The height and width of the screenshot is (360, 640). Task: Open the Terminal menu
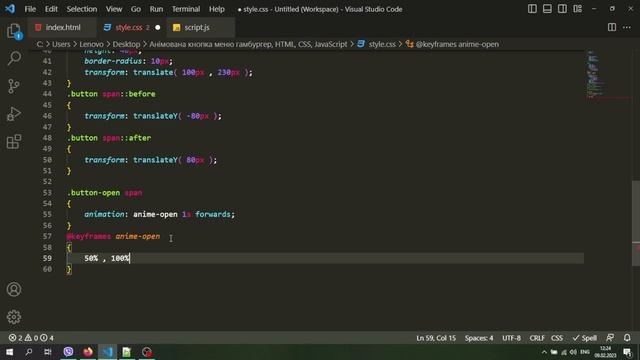point(186,9)
